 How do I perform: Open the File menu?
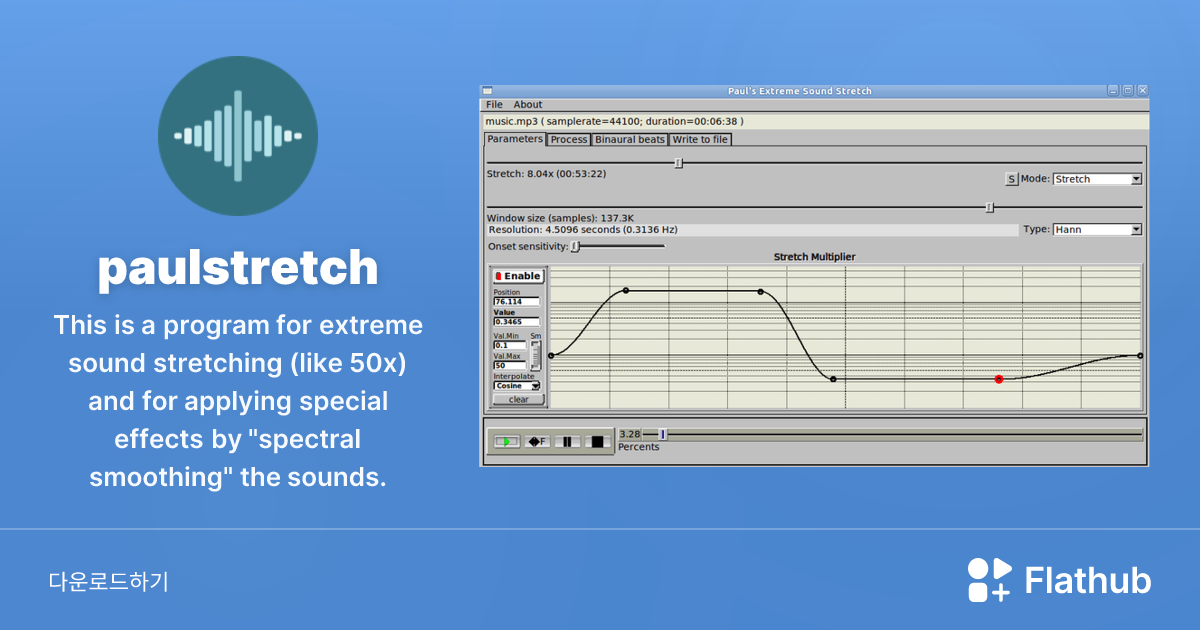tap(494, 104)
